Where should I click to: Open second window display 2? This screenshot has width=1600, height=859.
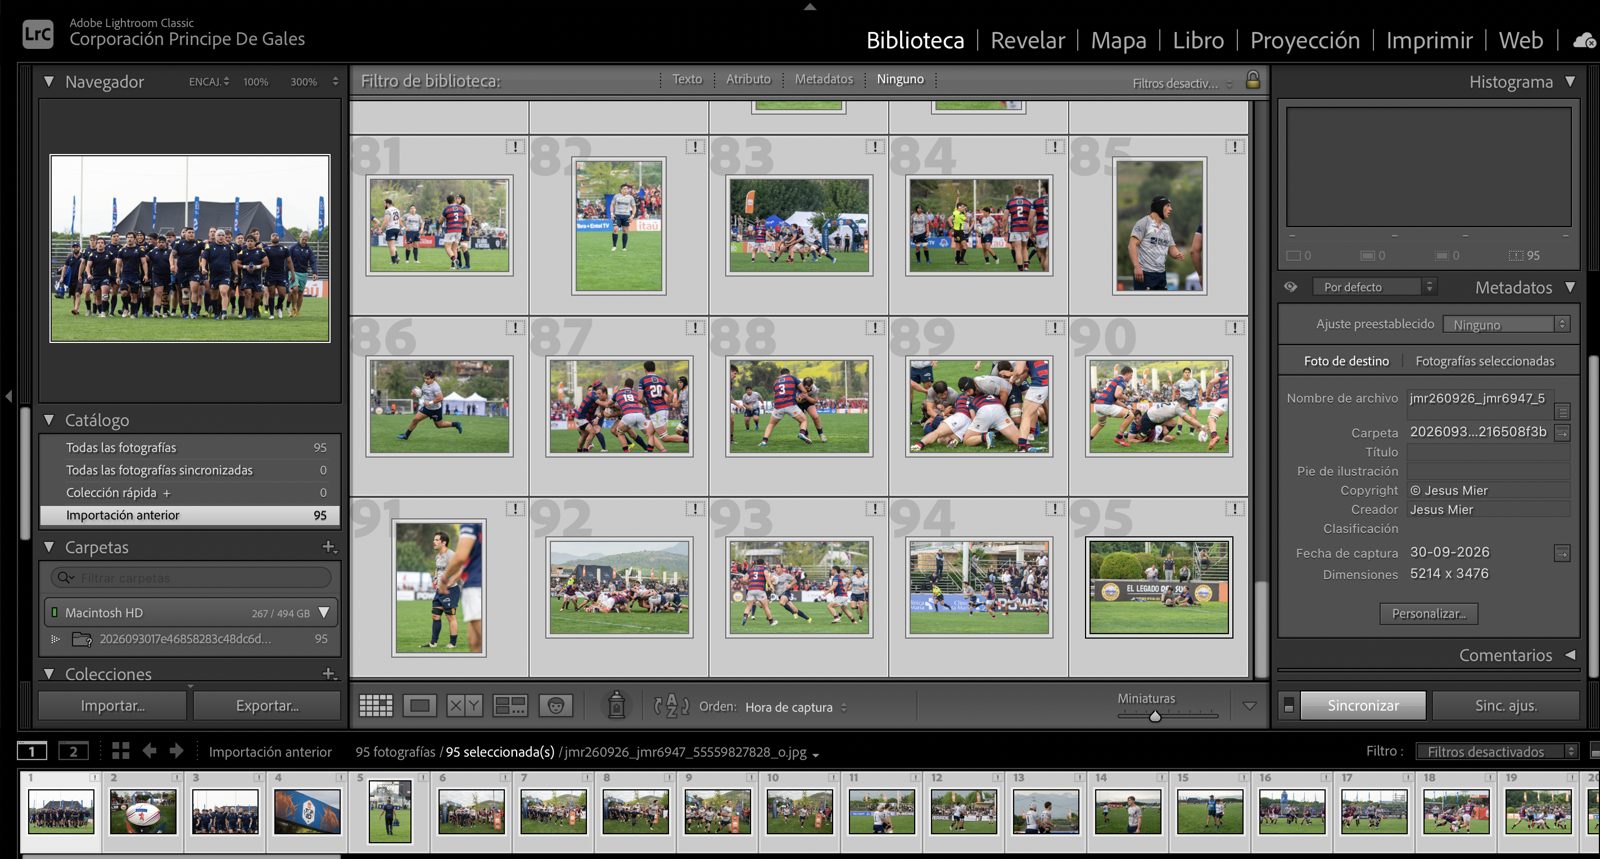click(73, 751)
